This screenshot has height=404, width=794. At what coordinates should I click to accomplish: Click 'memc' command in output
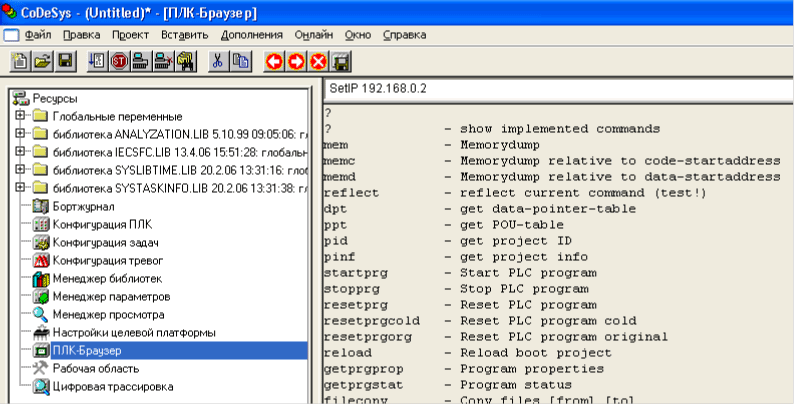pyautogui.click(x=340, y=161)
